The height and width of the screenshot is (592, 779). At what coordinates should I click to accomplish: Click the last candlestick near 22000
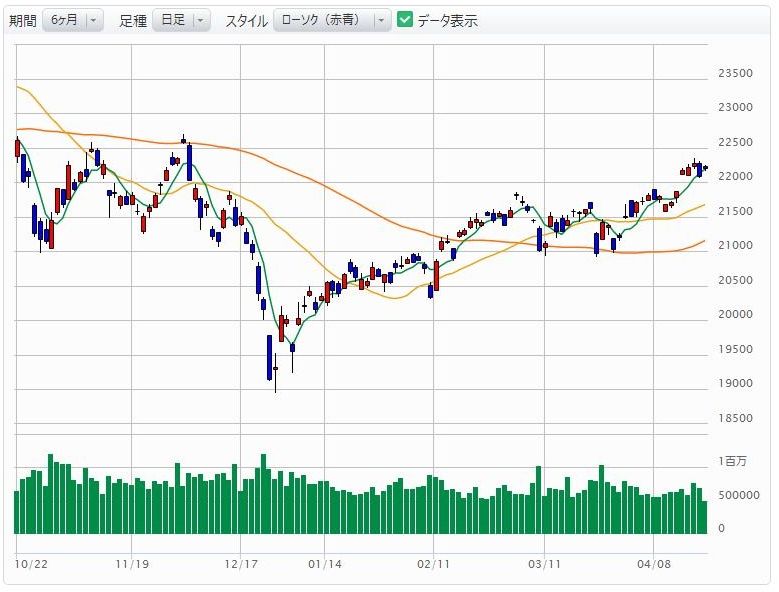point(705,168)
